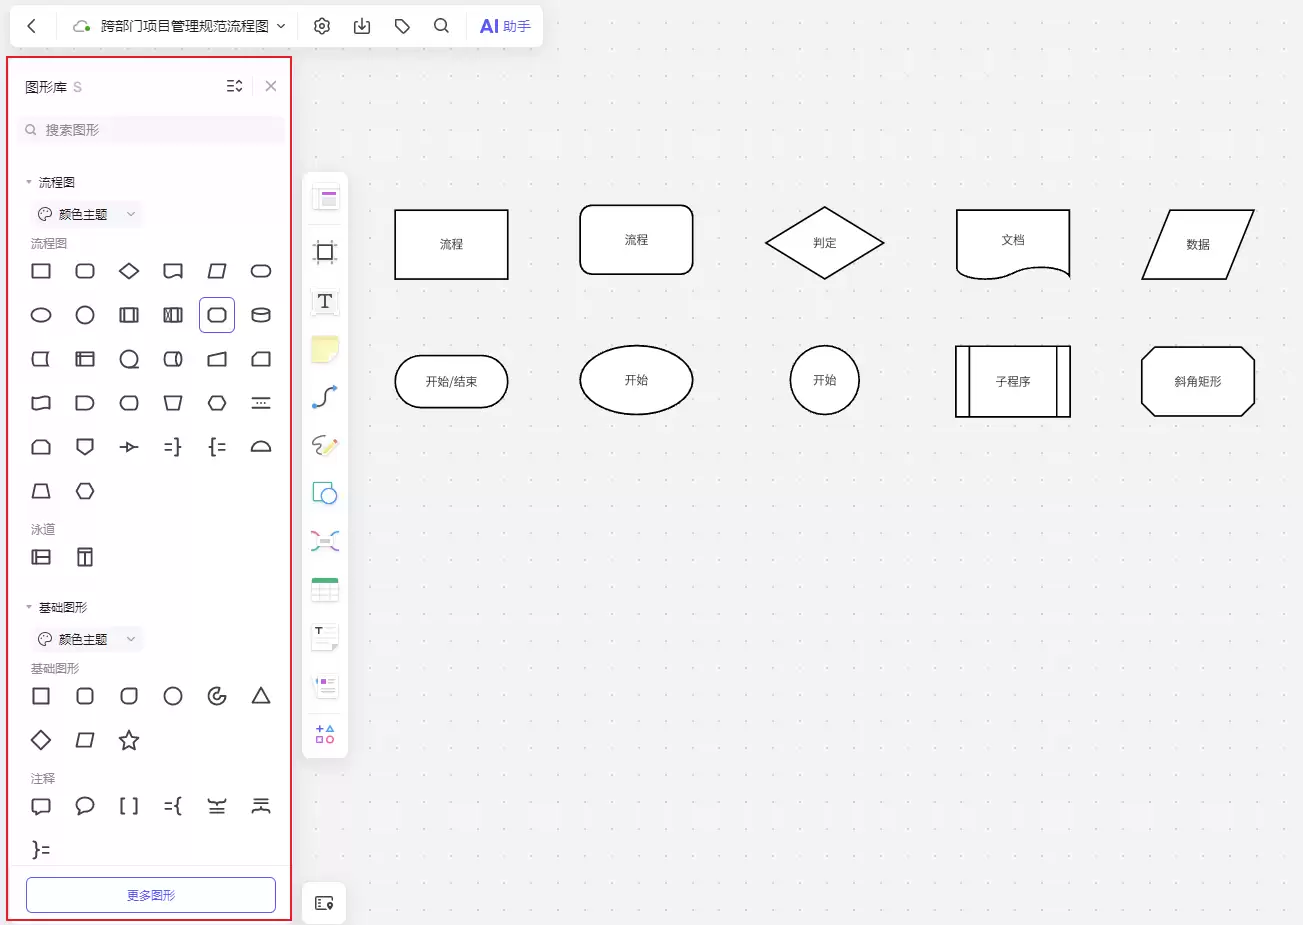1303x925 pixels.
Task: Select the diamond shape in 基础图形
Action: coord(41,740)
